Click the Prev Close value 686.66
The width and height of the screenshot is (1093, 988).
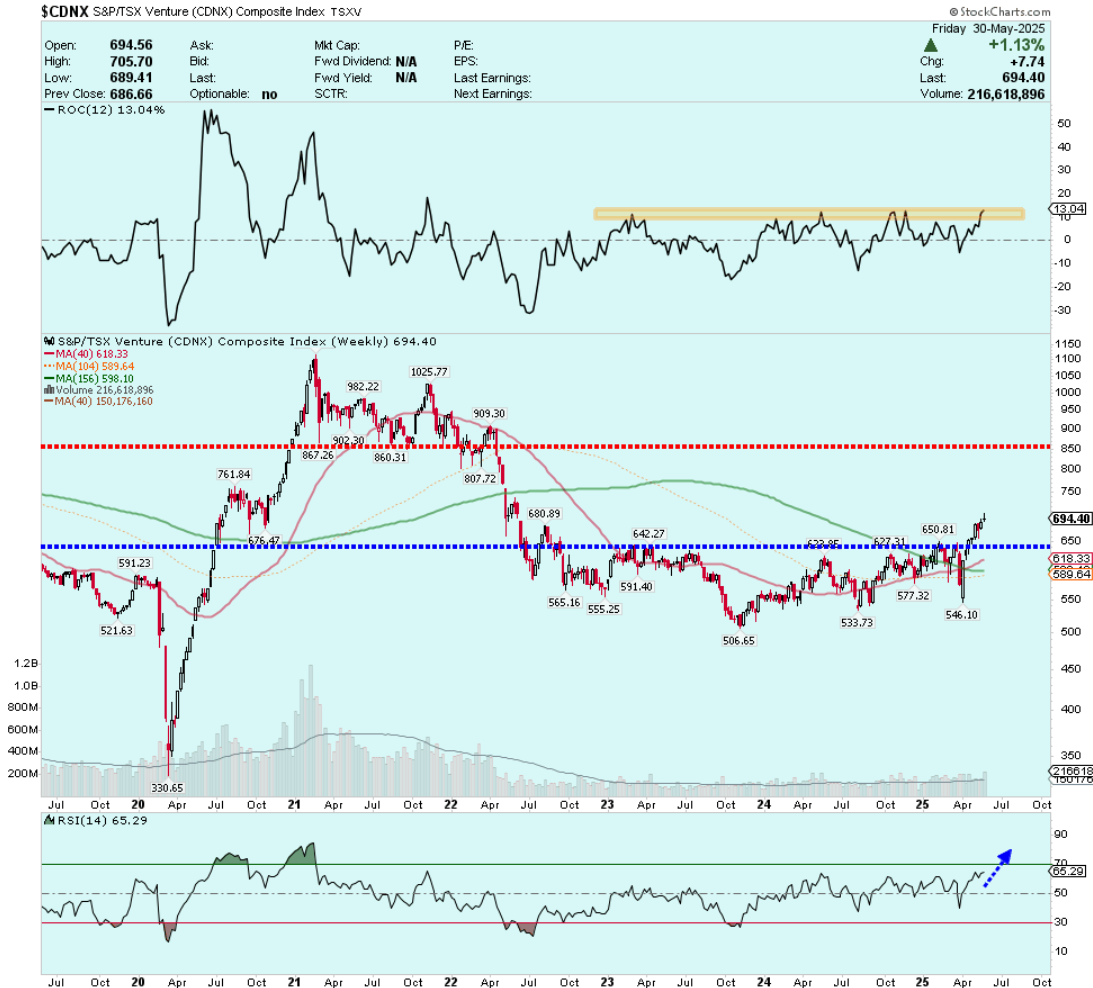(x=130, y=94)
